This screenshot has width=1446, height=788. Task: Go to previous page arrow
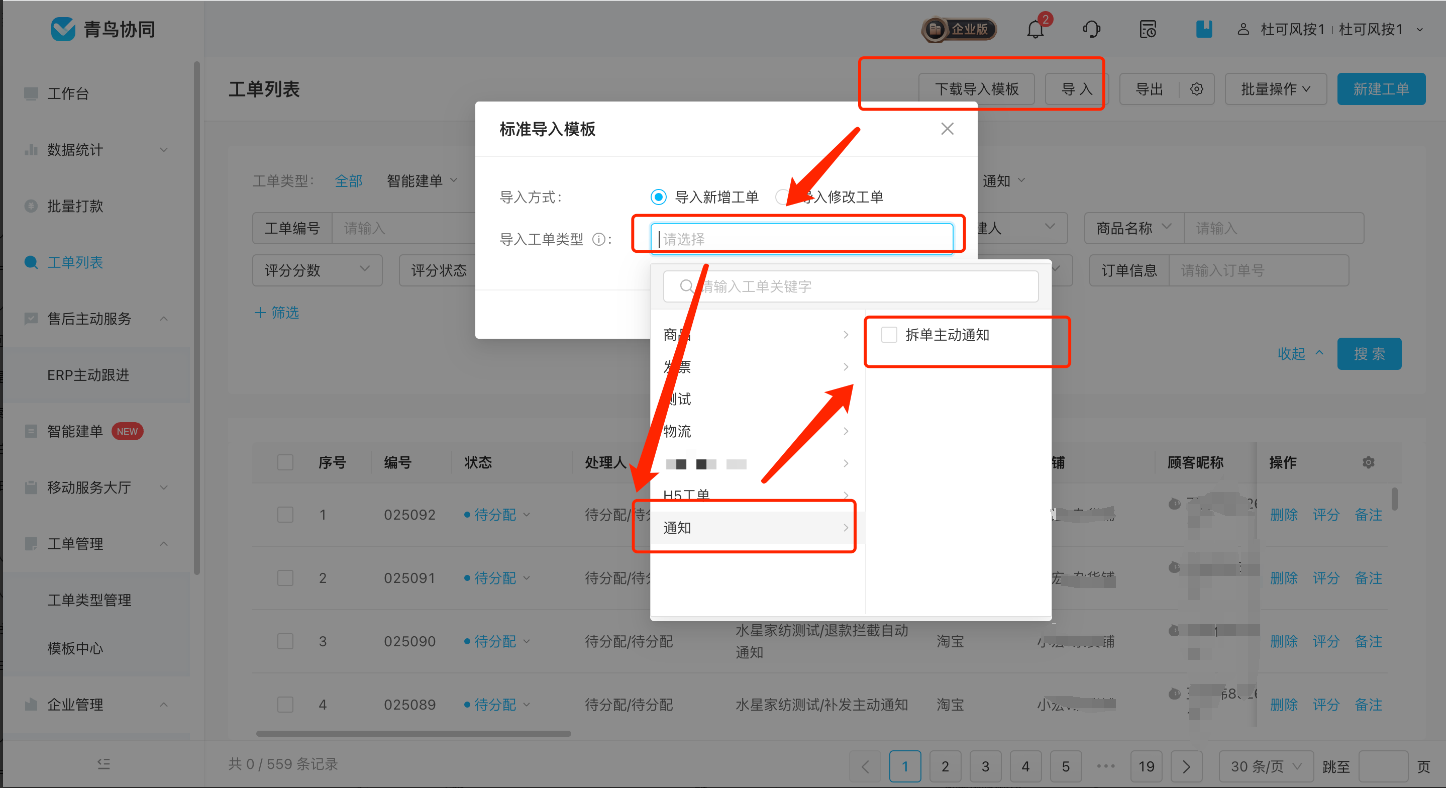coord(865,767)
